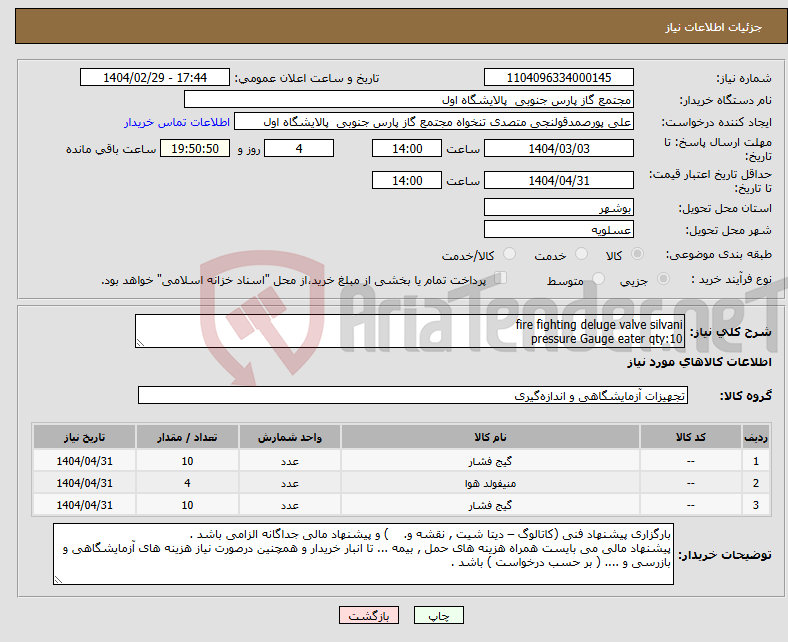Viewport: 788px width, 642px height.
Task: Click the بازگشت (back) button
Action: pyautogui.click(x=369, y=615)
